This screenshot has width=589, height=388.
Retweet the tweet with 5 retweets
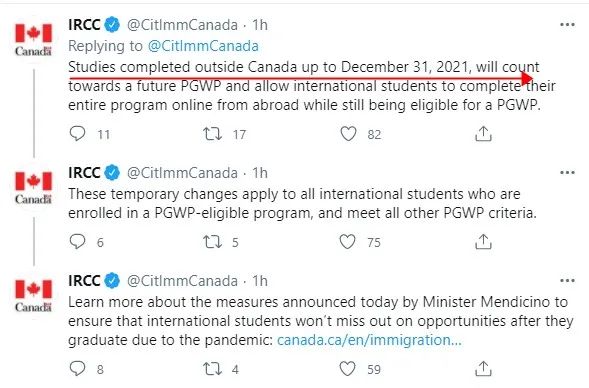point(213,242)
